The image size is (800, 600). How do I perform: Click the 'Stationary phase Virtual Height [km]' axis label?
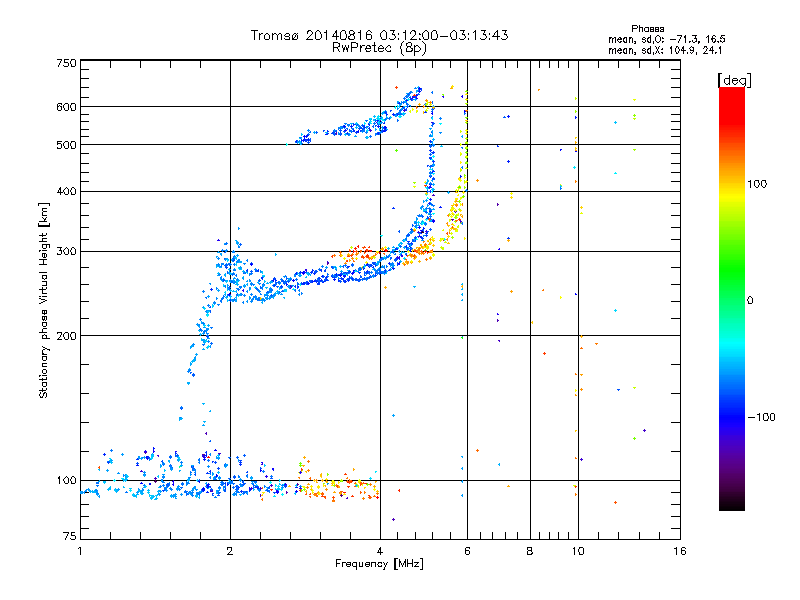[44, 300]
